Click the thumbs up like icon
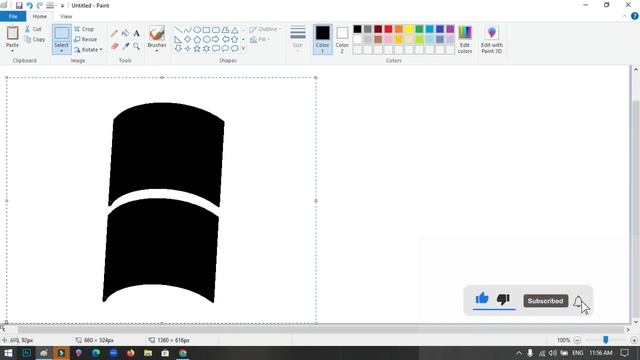 482,298
